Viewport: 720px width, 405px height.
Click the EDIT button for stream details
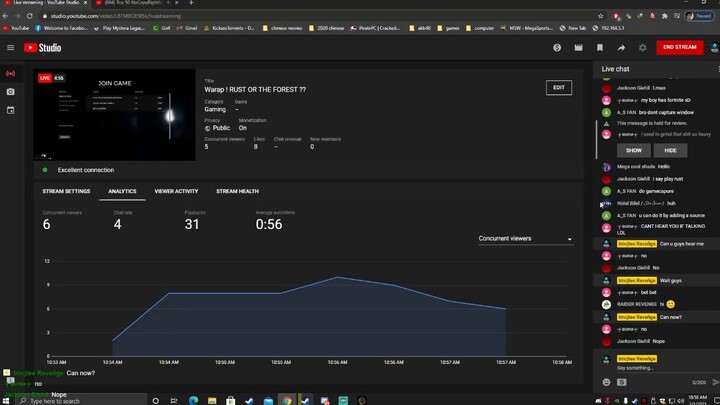click(559, 88)
